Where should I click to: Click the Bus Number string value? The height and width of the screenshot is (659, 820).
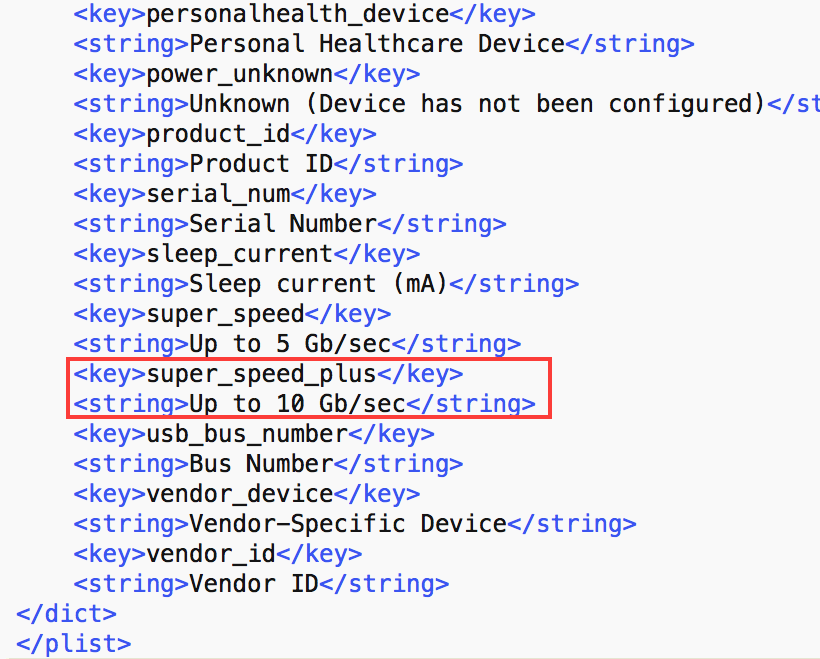(261, 464)
